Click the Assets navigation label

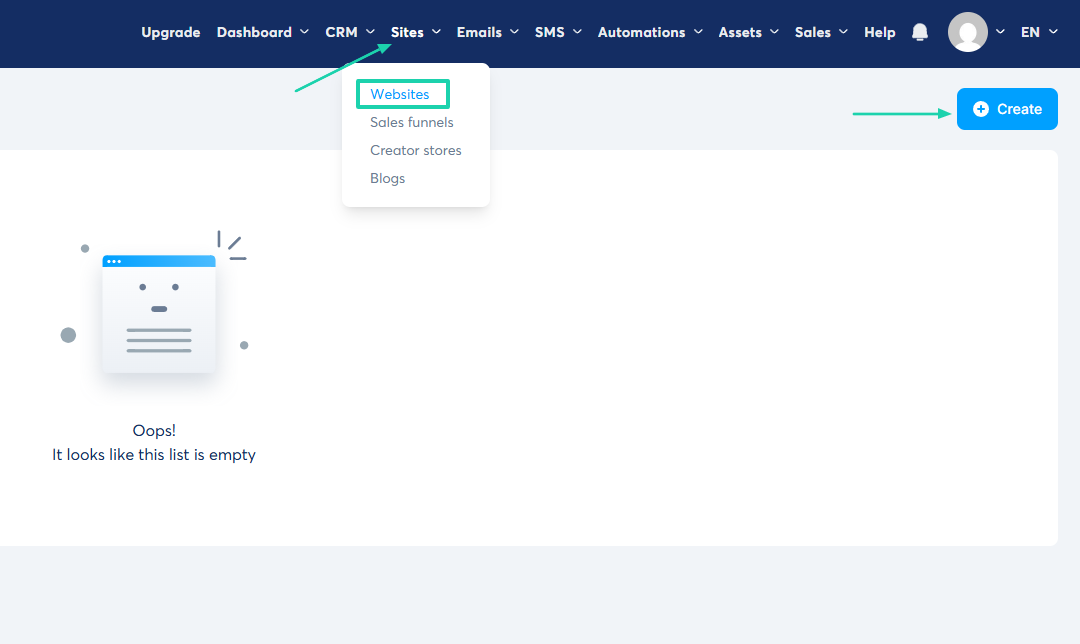(x=740, y=32)
